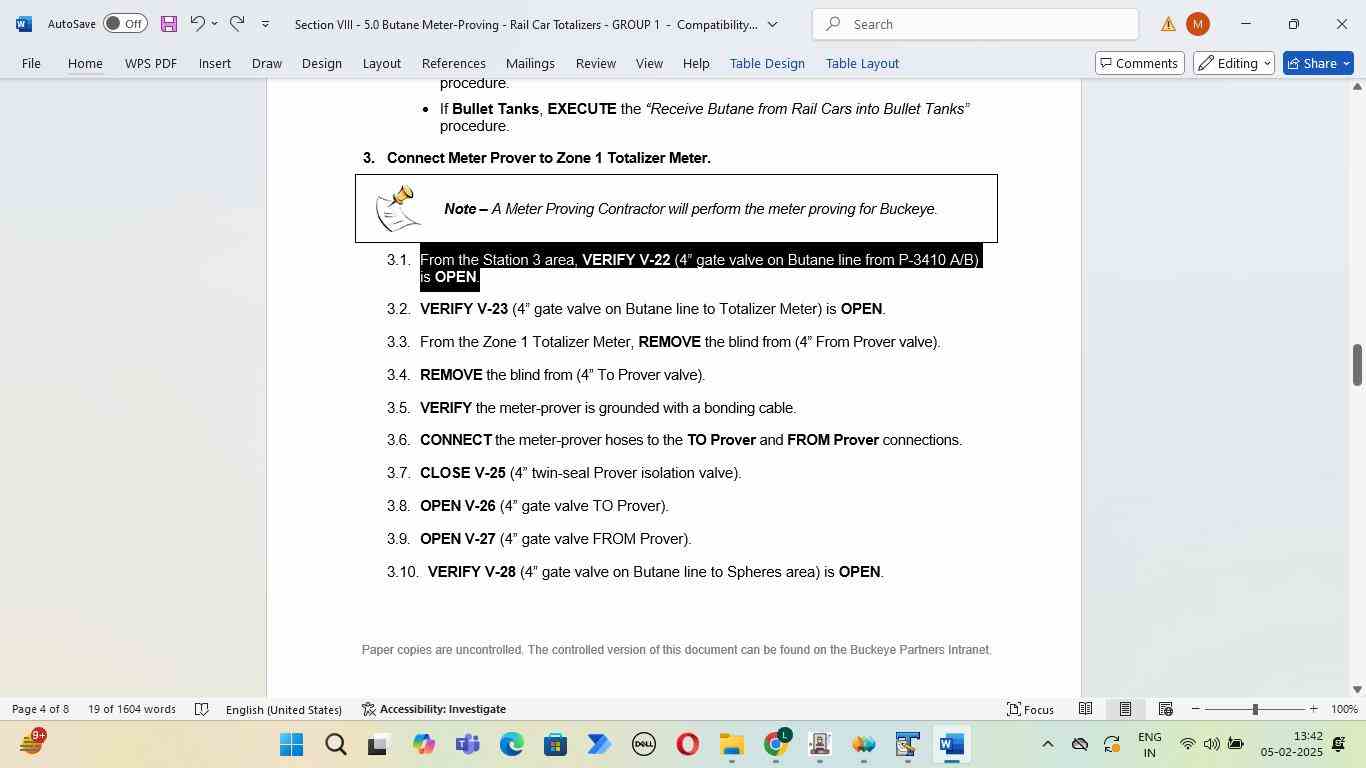Click the Redo arrow icon
This screenshot has height=768, width=1366.
coord(237,24)
